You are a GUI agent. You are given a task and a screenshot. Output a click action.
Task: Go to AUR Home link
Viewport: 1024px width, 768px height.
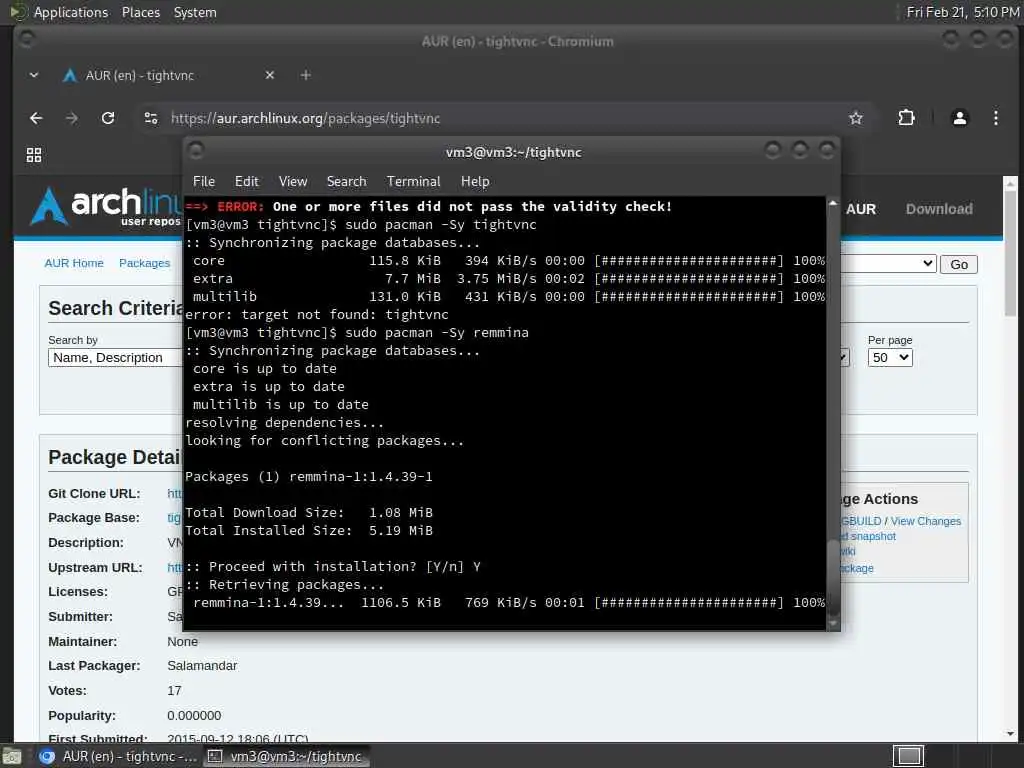tap(74, 263)
